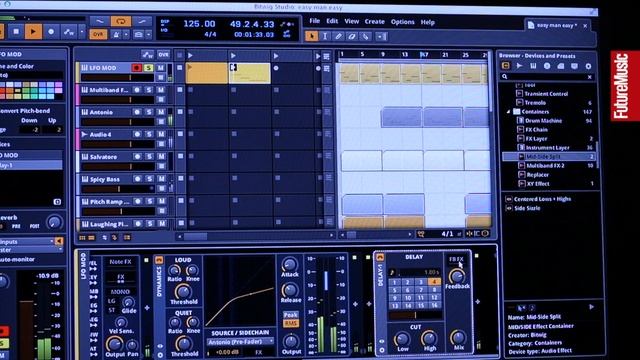
Task: Select delay beat time button 4
Action: (434, 282)
